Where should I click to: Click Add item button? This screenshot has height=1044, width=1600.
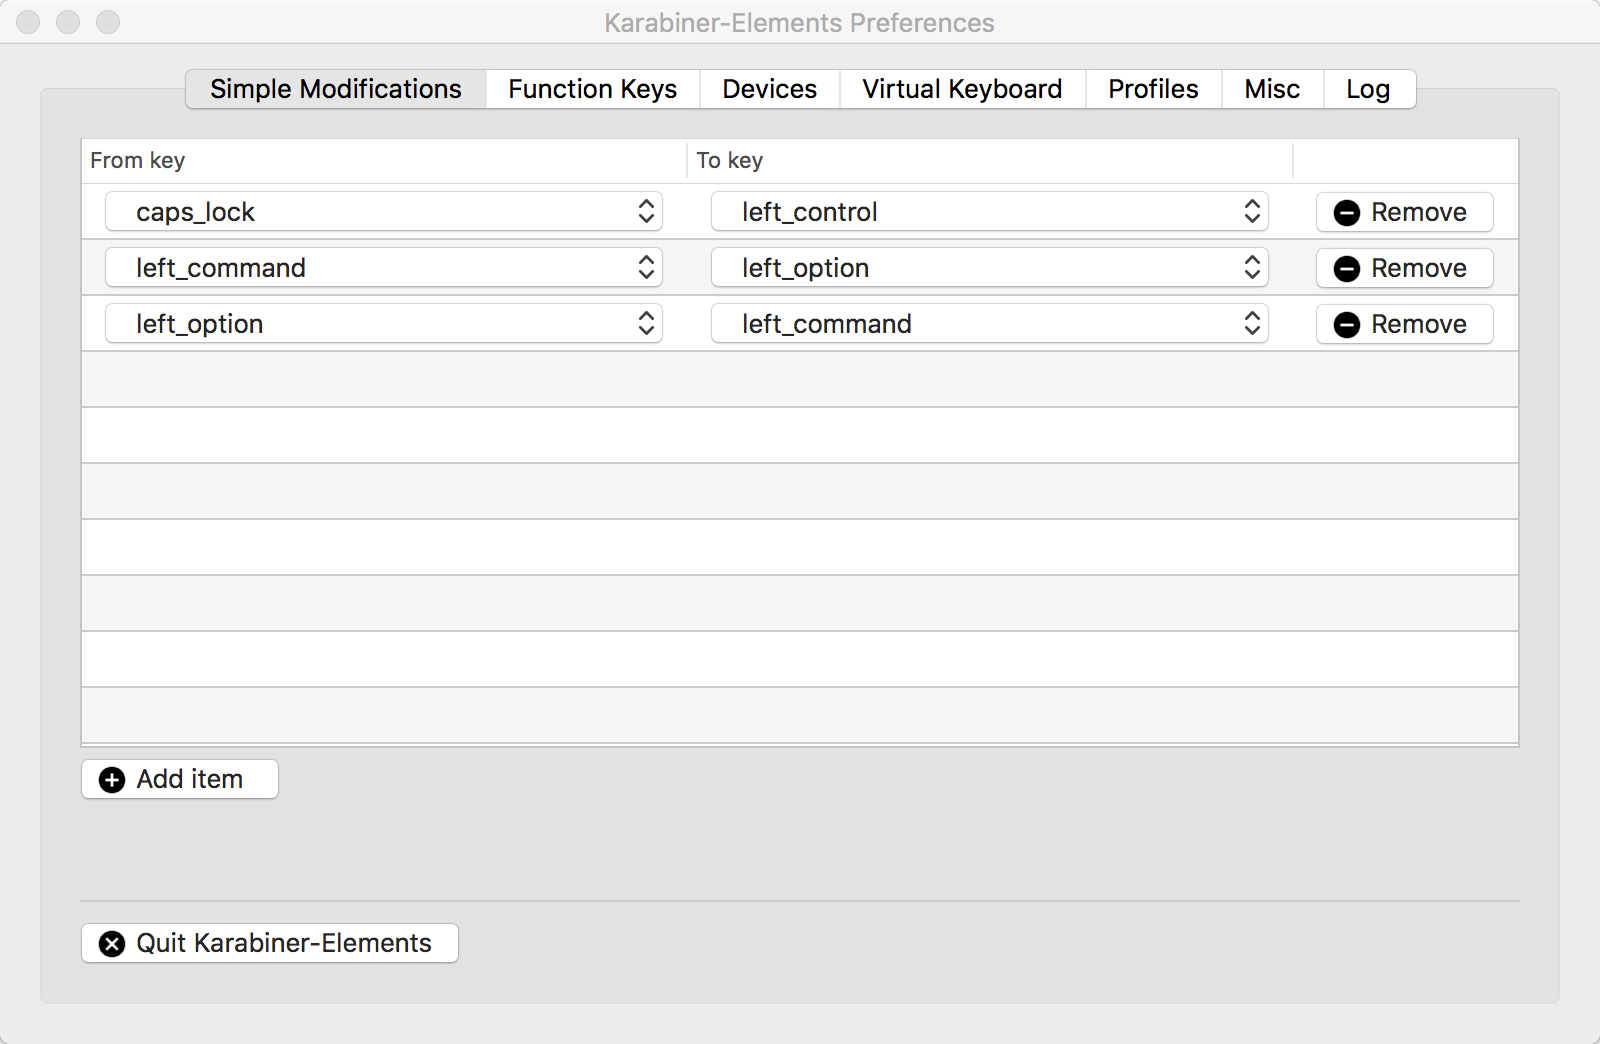[180, 779]
